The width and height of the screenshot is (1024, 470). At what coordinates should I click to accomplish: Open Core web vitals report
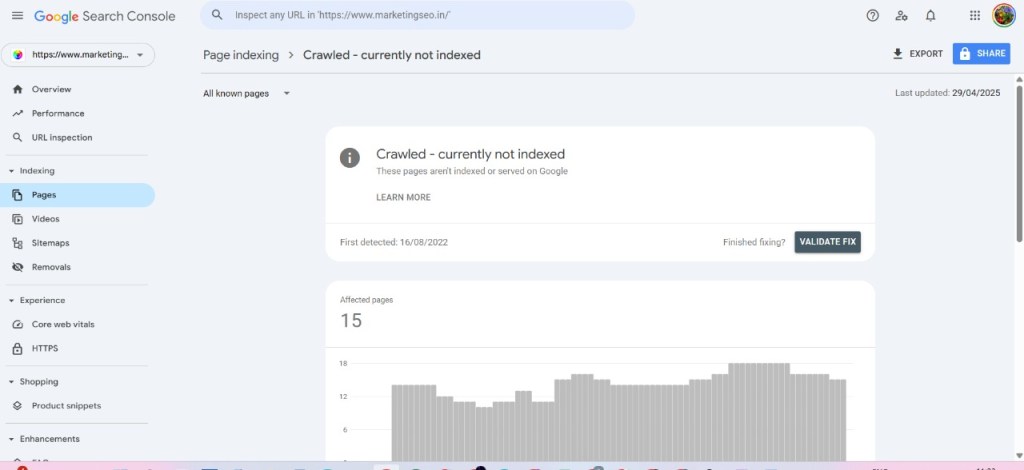62,325
